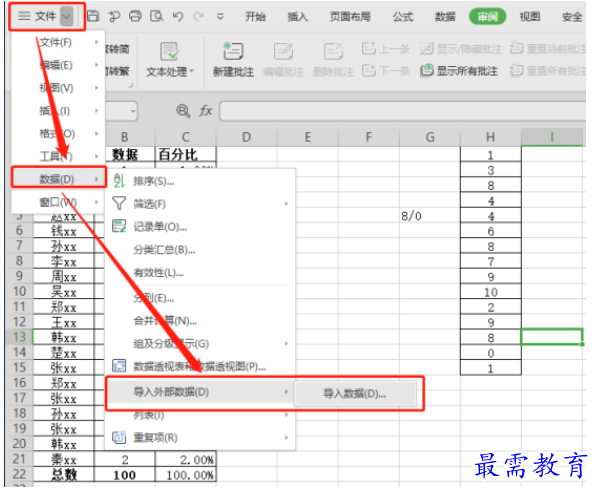Click 重置当前批注

pyautogui.click(x=547, y=49)
